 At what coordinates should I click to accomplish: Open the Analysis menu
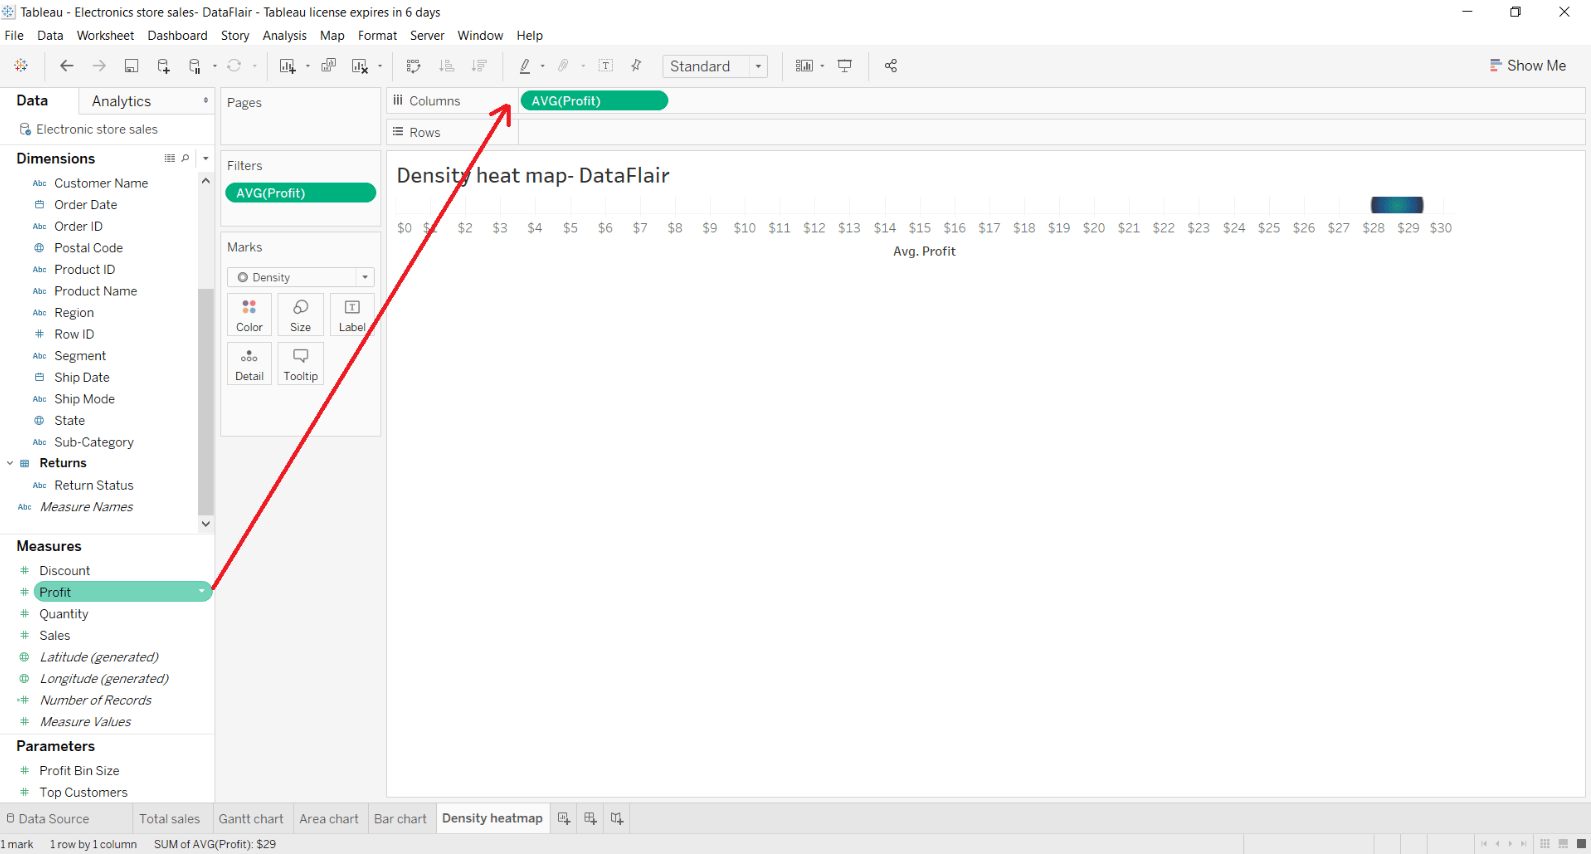click(285, 35)
